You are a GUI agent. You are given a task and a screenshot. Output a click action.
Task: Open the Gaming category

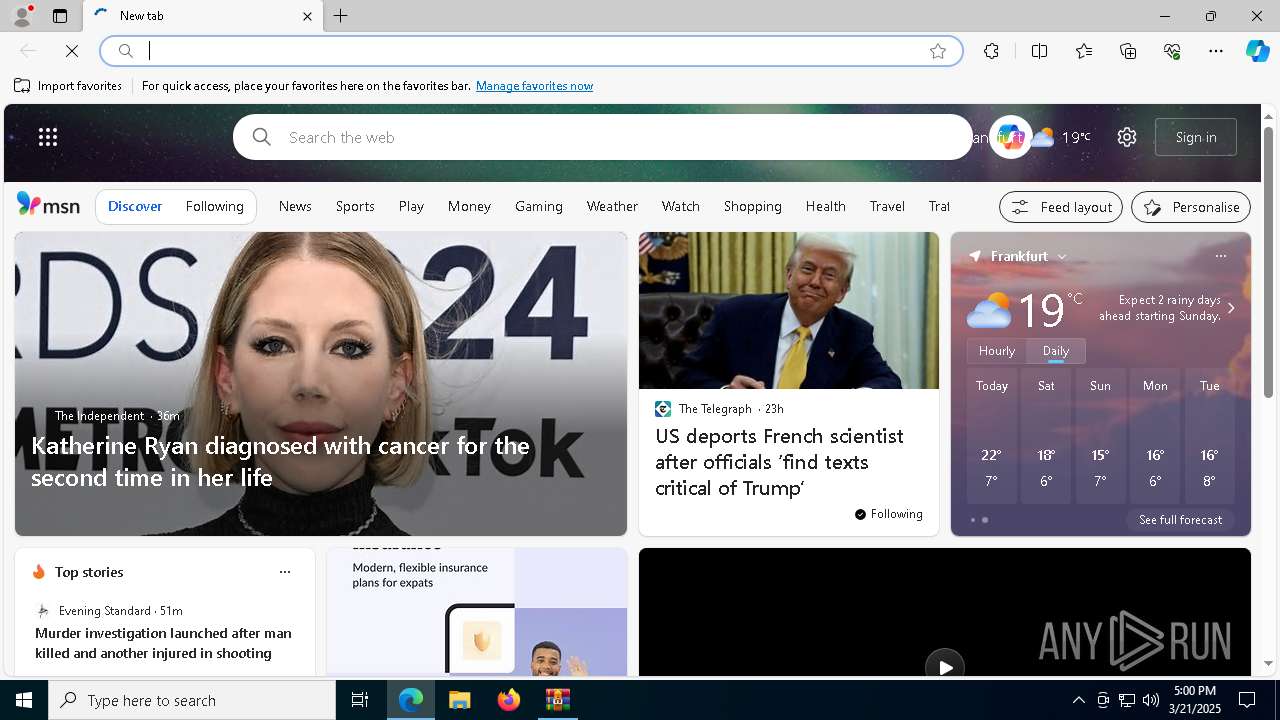[x=539, y=206]
